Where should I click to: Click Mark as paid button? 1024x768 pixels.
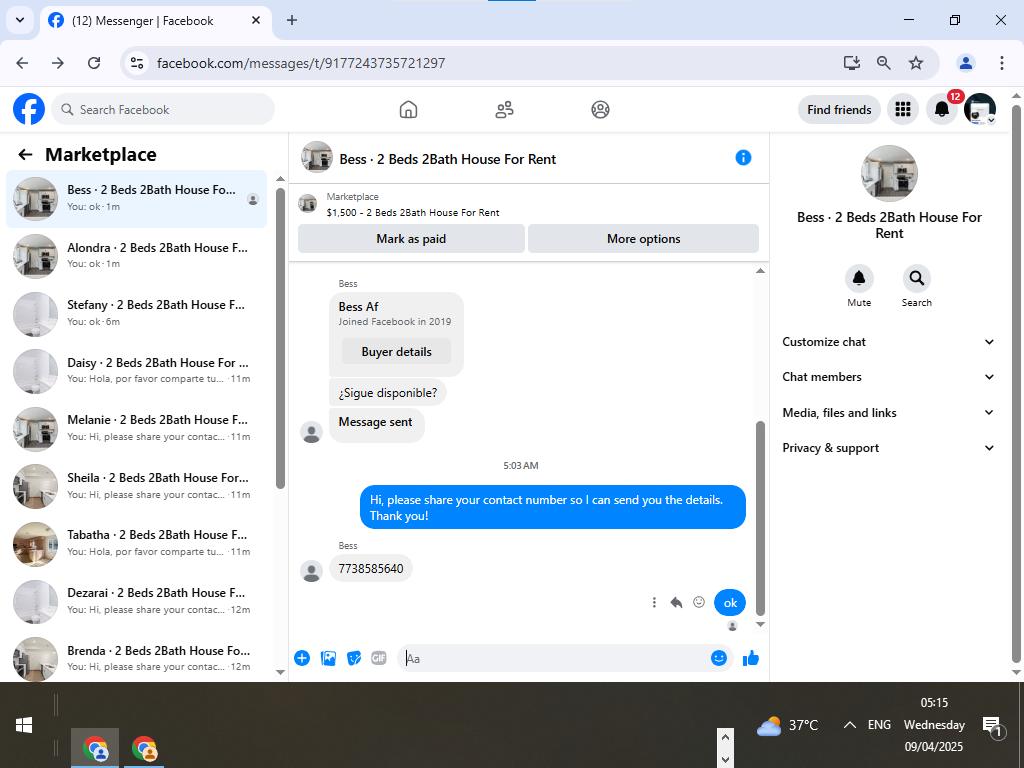click(x=411, y=238)
